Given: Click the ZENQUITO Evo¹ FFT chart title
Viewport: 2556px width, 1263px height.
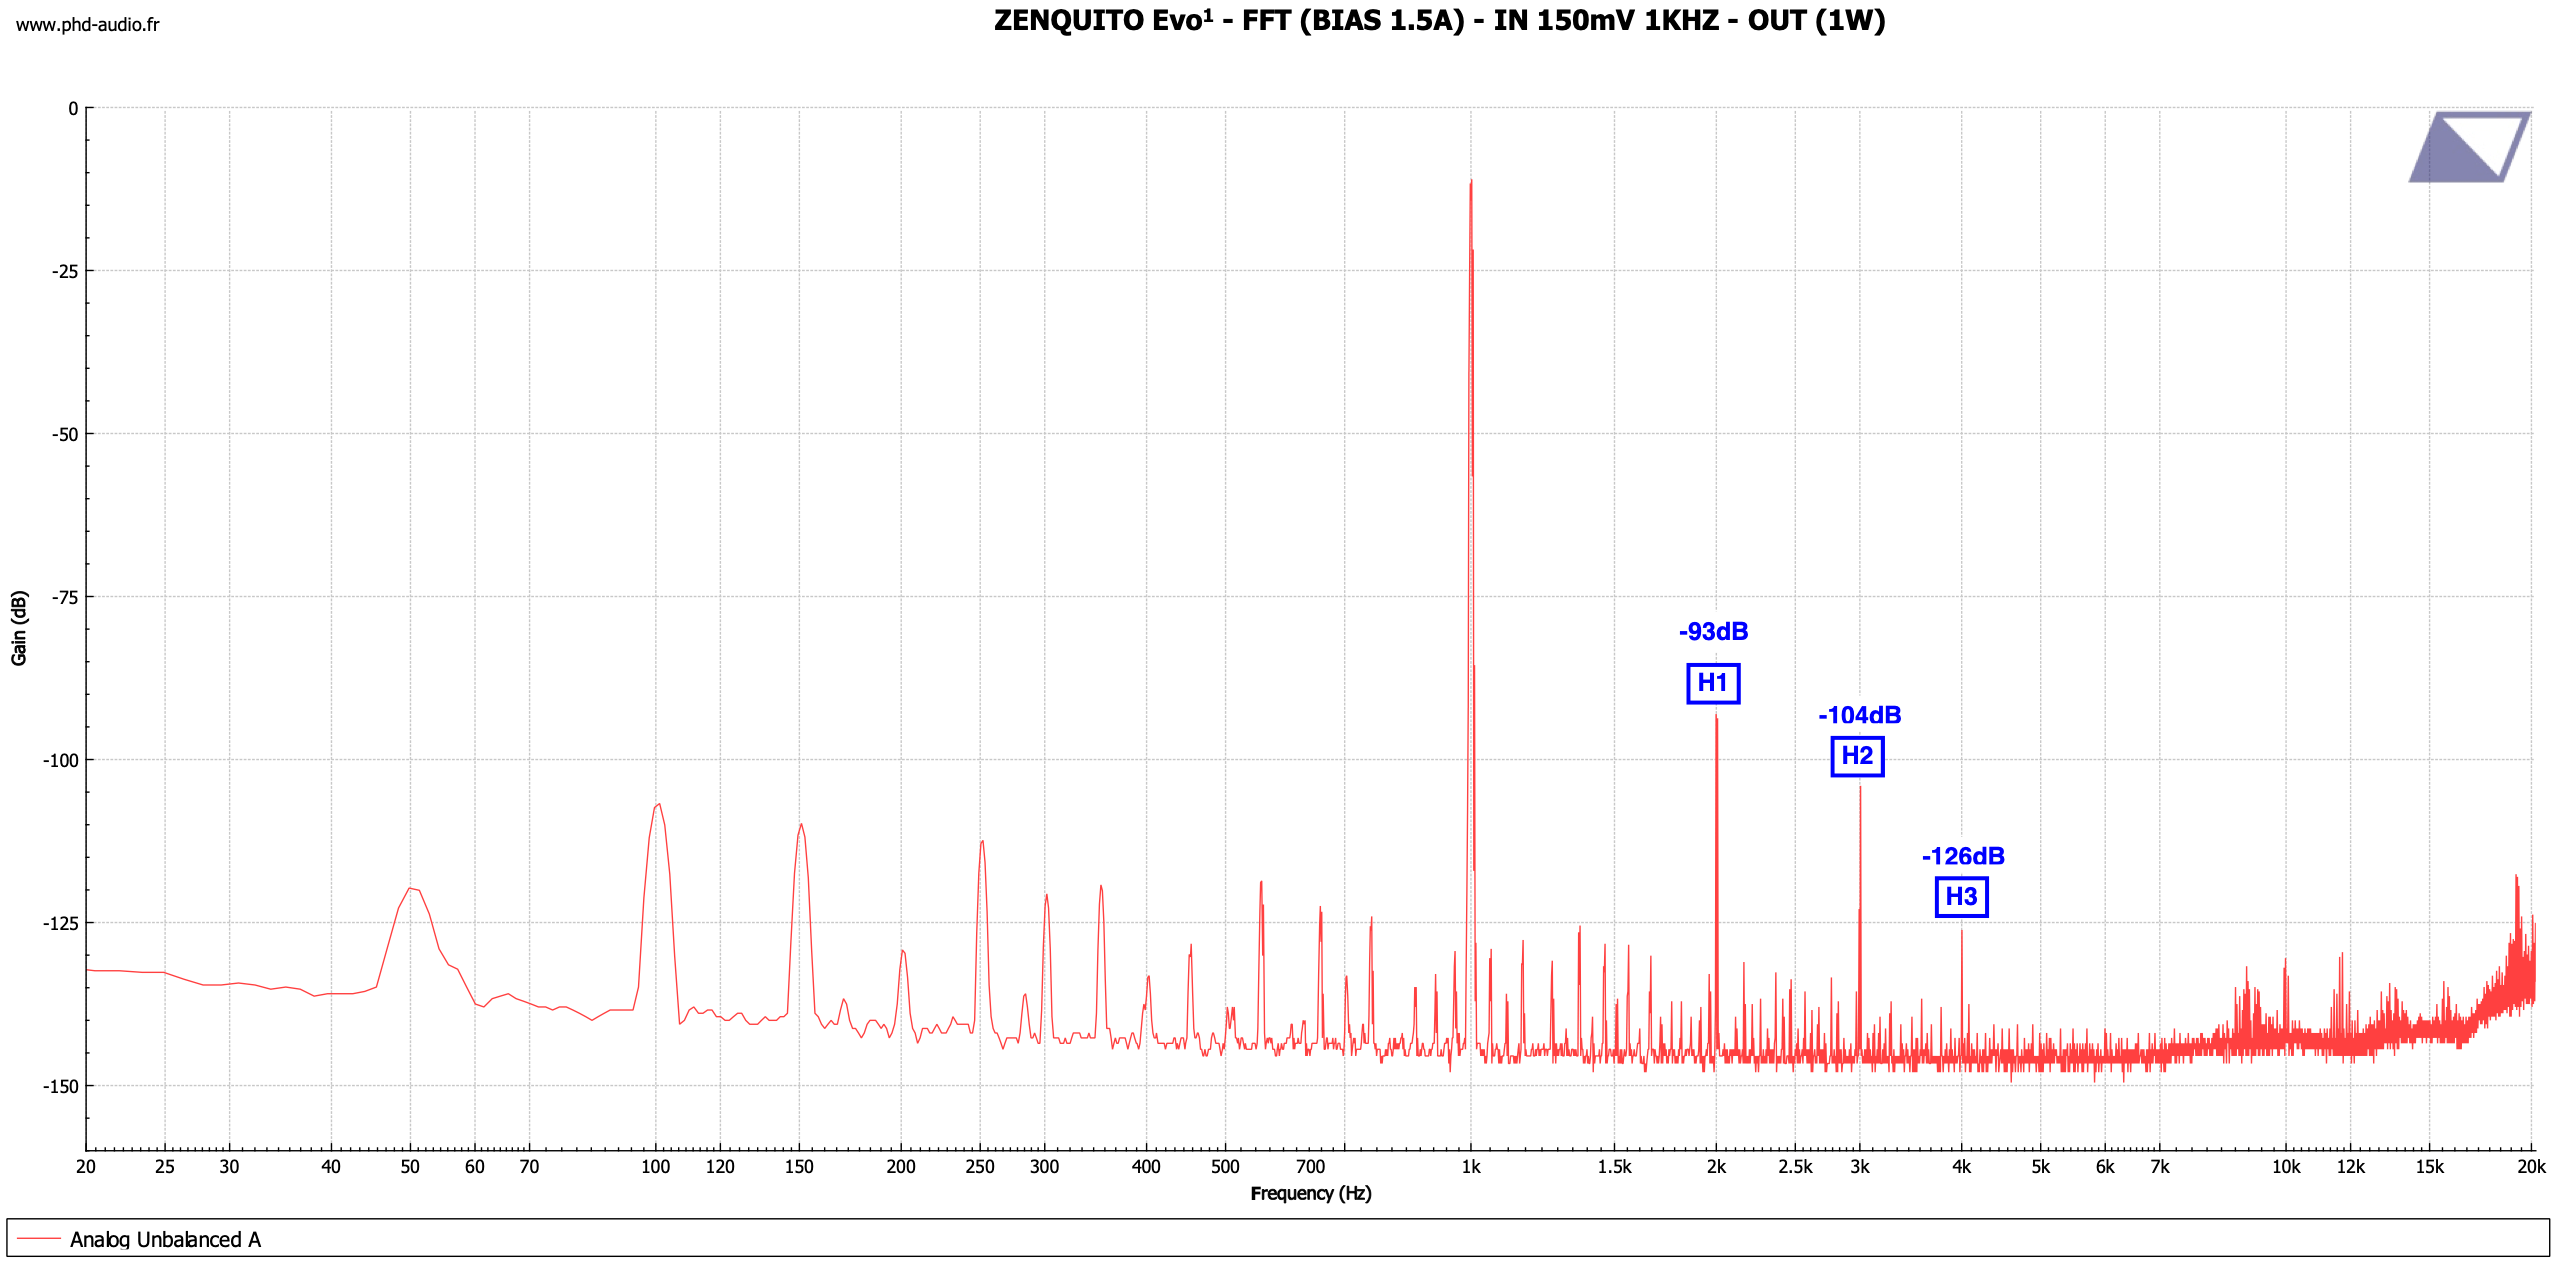Looking at the screenshot, I should 1439,21.
